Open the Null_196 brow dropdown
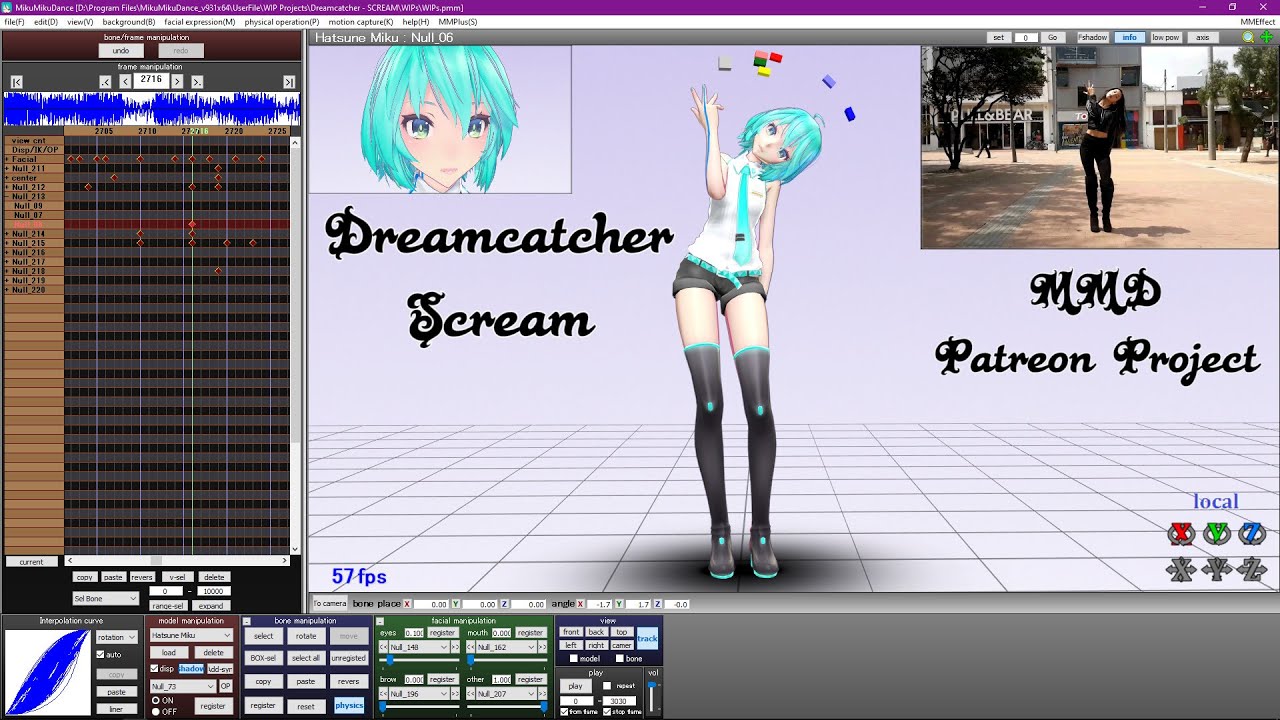The height and width of the screenshot is (720, 1280). coord(419,693)
